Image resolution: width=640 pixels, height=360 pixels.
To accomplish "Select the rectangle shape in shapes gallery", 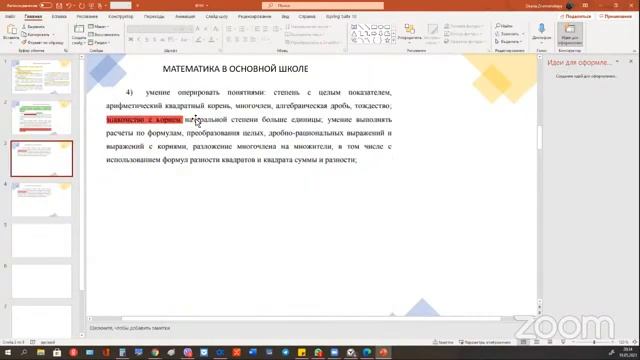I will pyautogui.click(x=373, y=27).
